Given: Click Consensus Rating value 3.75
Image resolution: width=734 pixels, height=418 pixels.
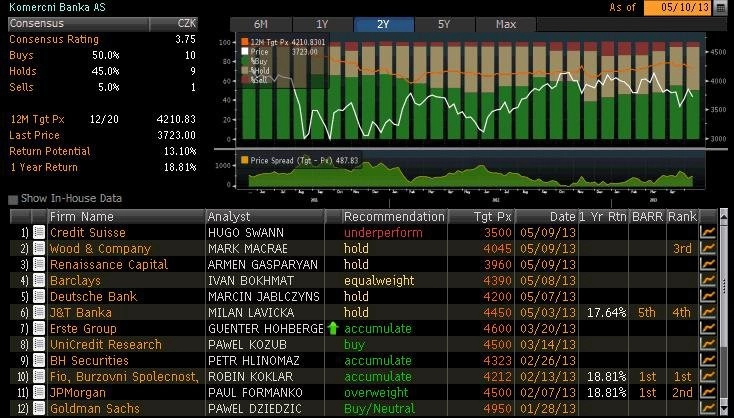Looking at the screenshot, I should [x=185, y=39].
